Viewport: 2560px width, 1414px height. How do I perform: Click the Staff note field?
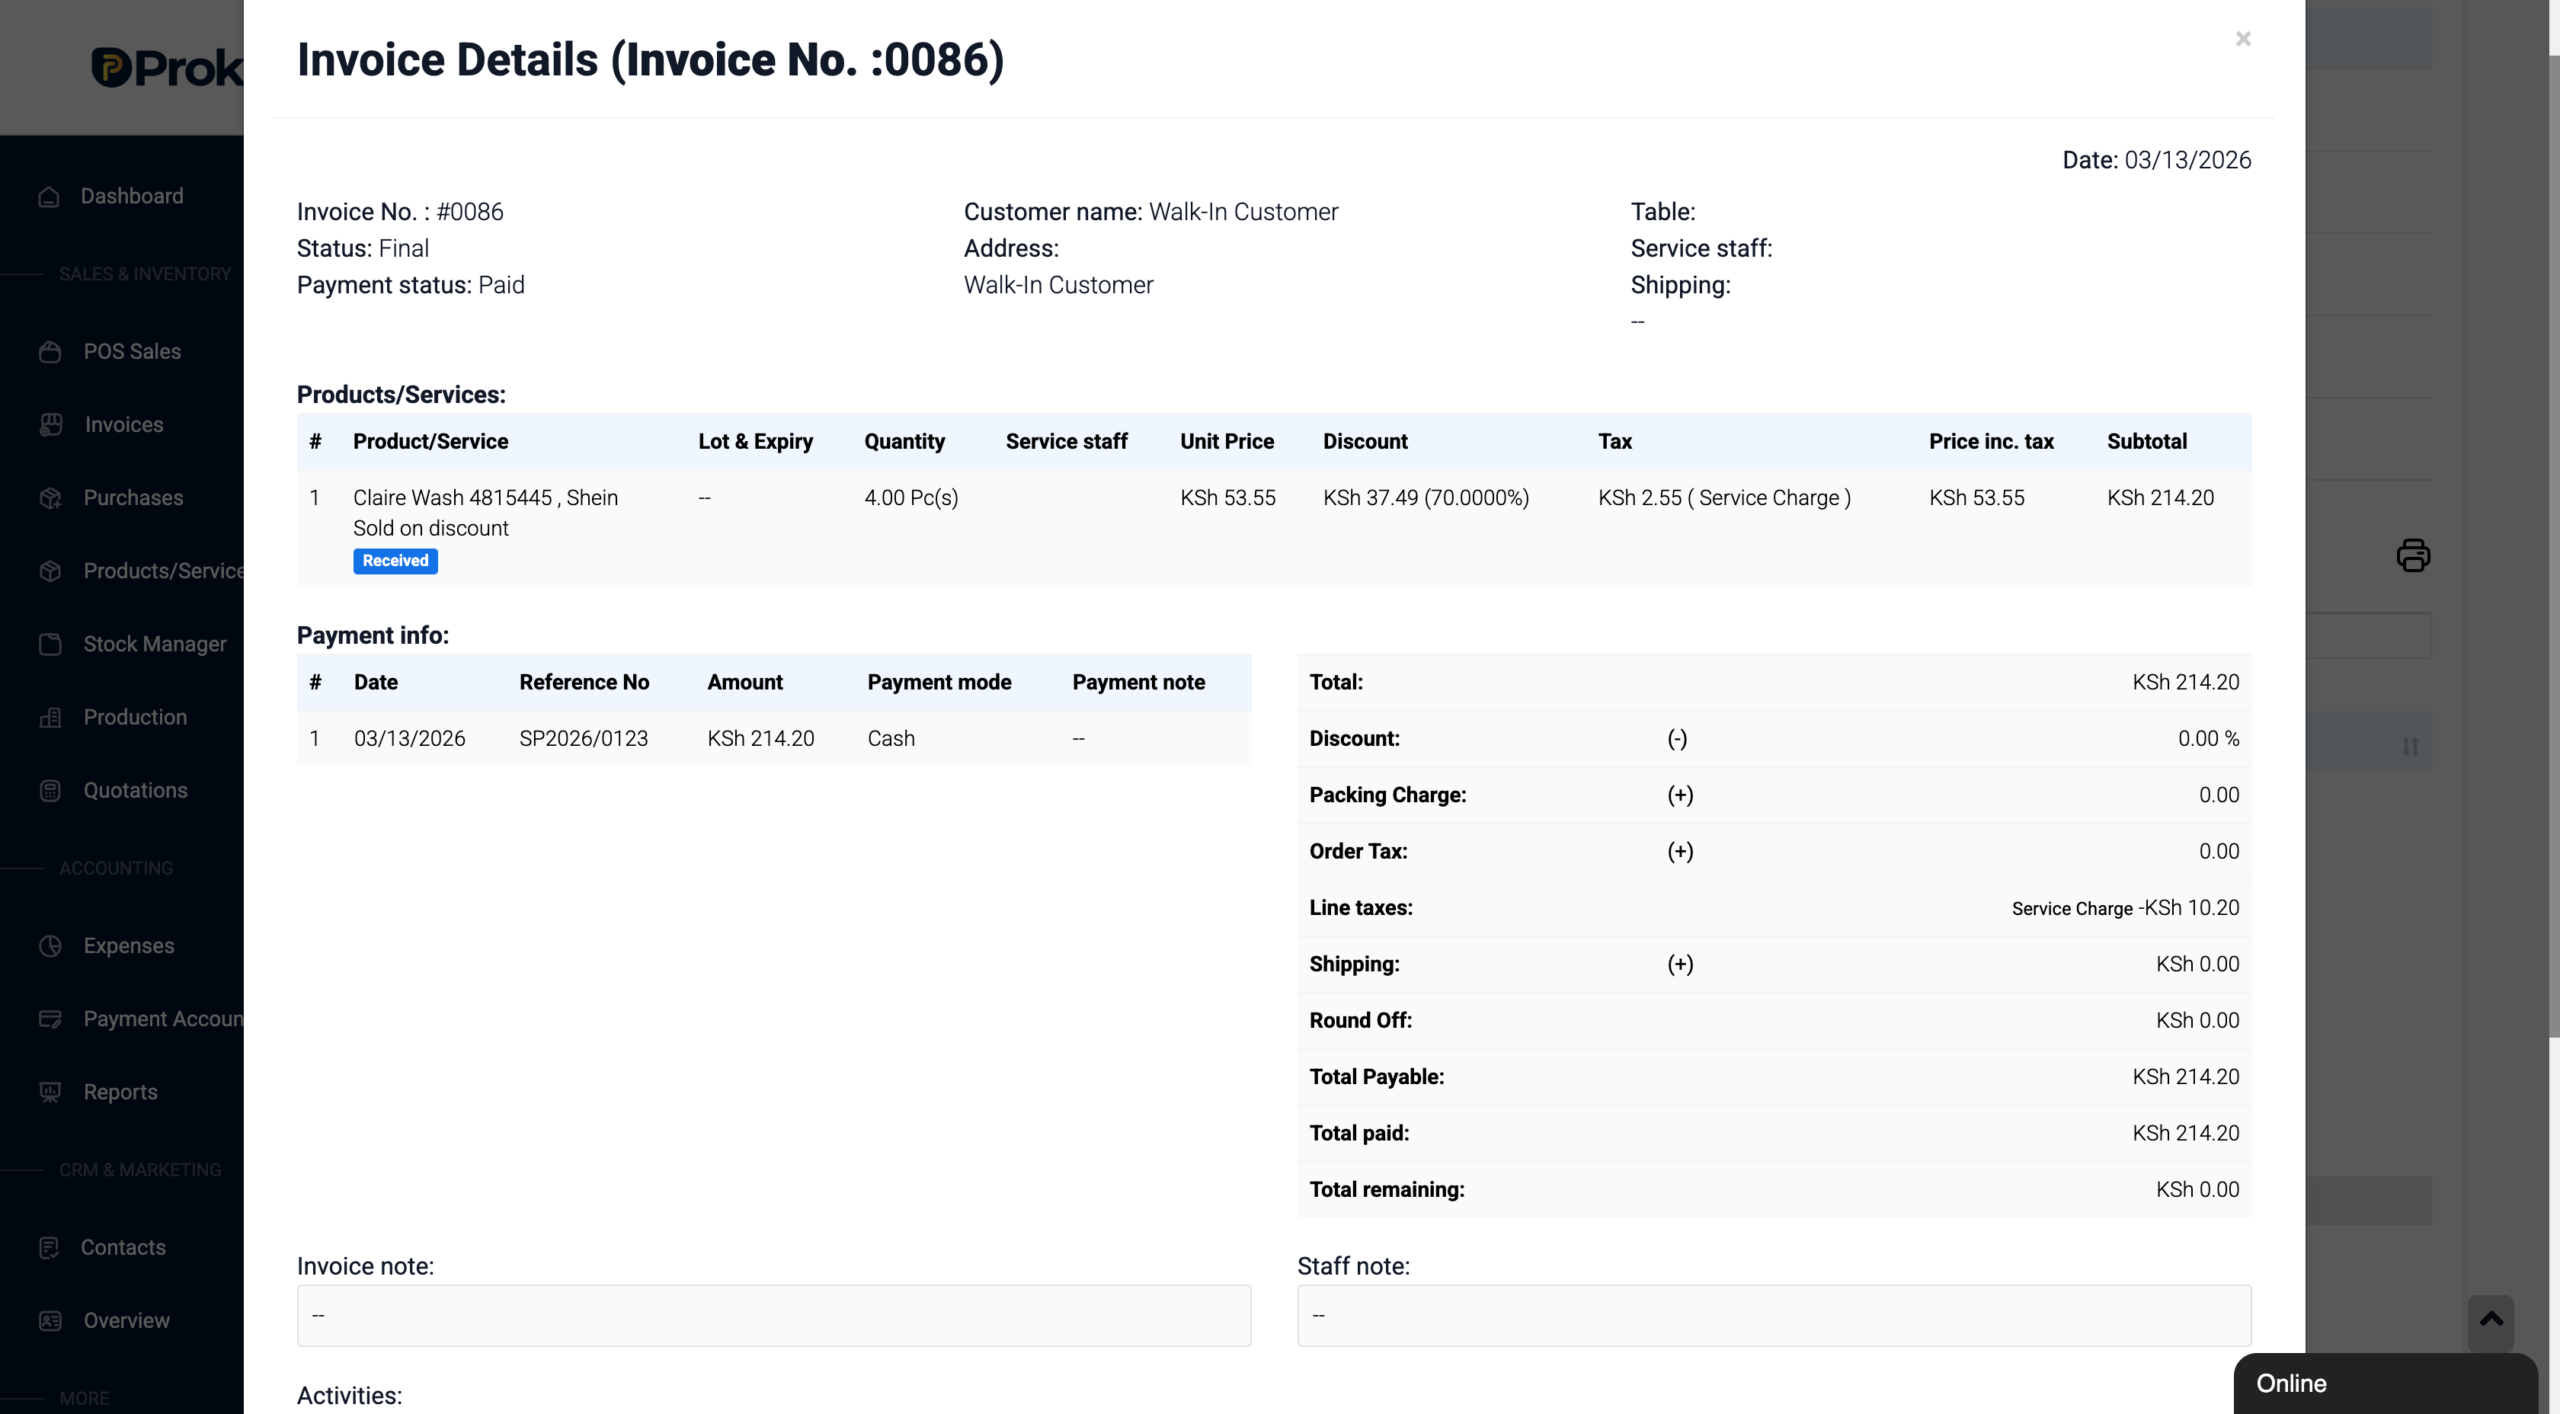click(1774, 1315)
